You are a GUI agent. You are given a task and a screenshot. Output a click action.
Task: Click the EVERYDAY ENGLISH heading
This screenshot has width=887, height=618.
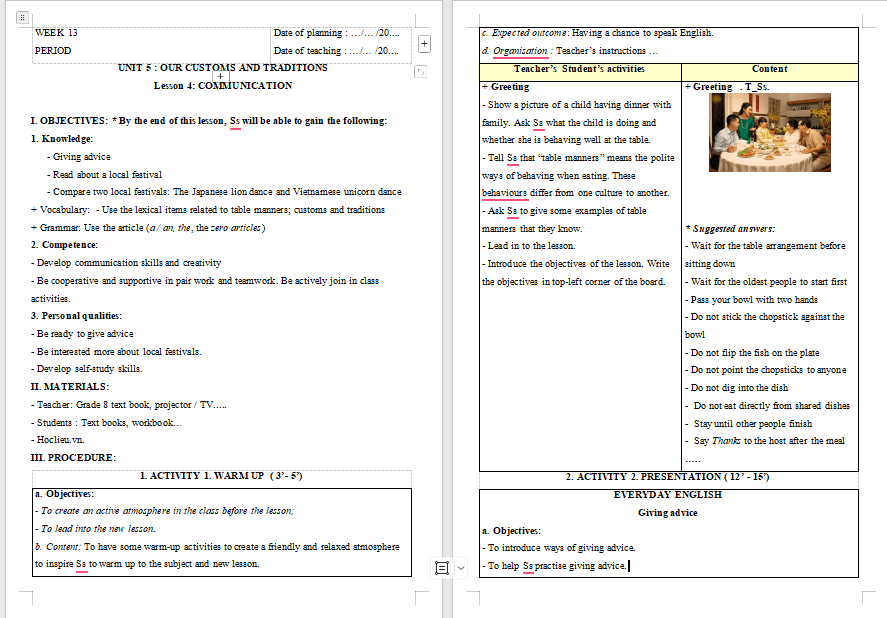[667, 495]
